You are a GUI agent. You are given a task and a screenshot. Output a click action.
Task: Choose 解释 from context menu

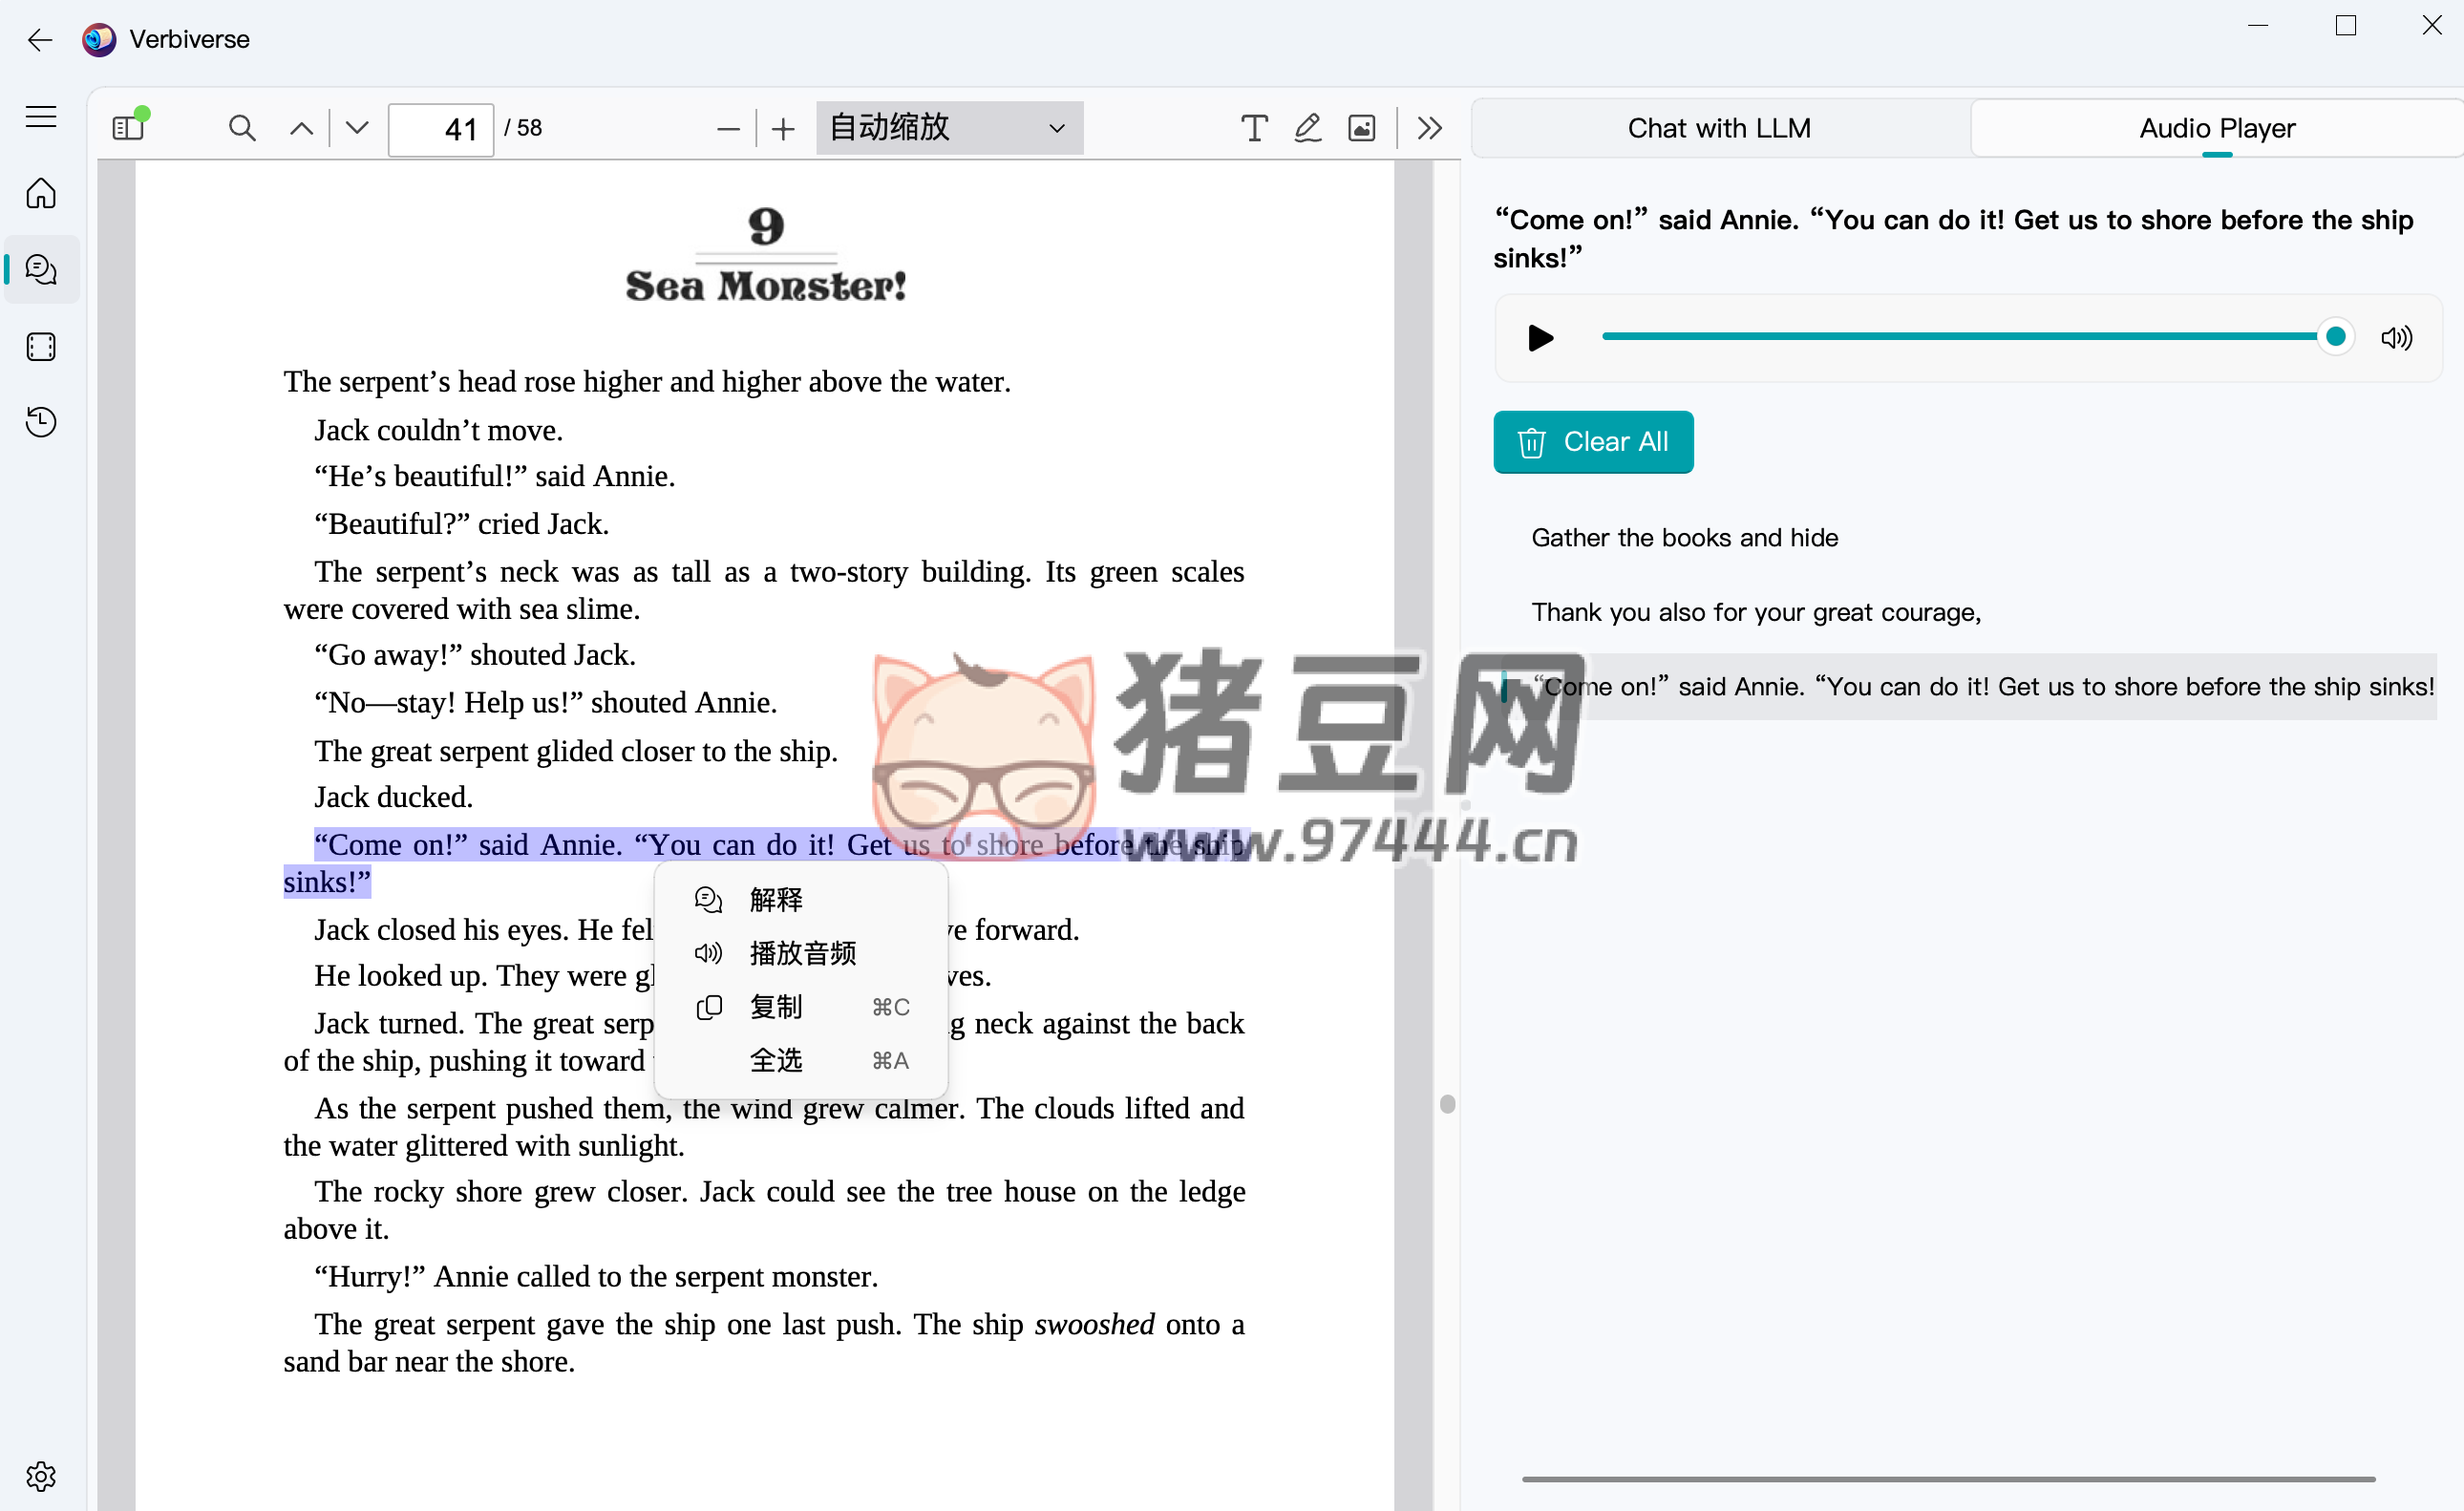tap(776, 899)
